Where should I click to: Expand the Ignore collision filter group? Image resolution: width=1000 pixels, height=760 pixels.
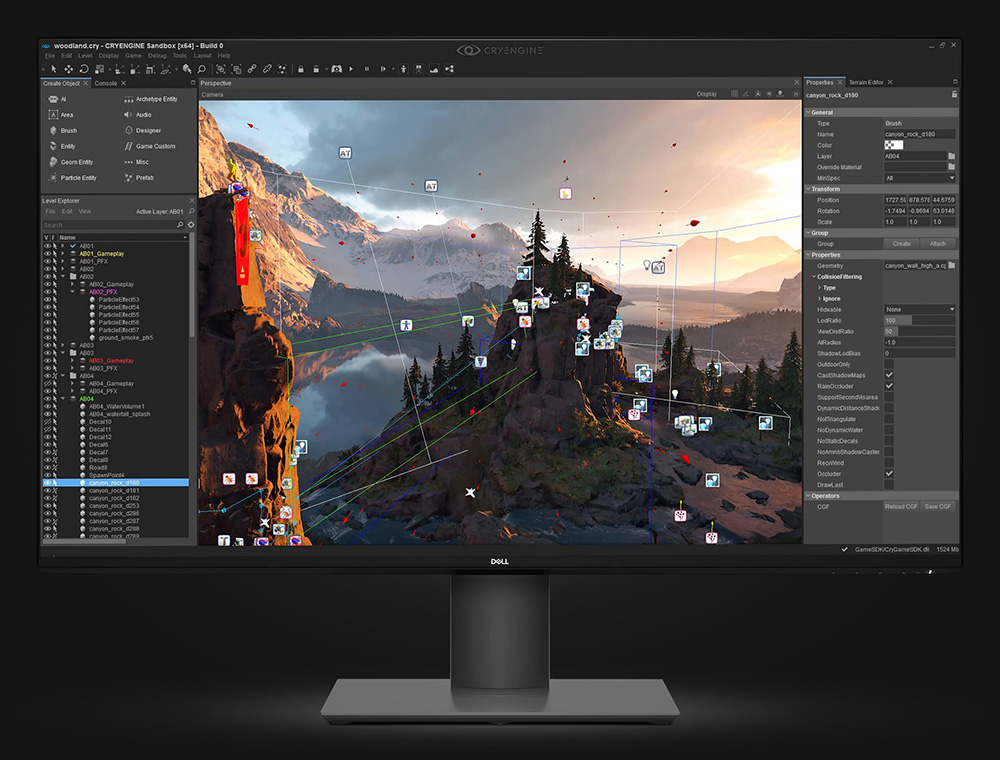820,298
